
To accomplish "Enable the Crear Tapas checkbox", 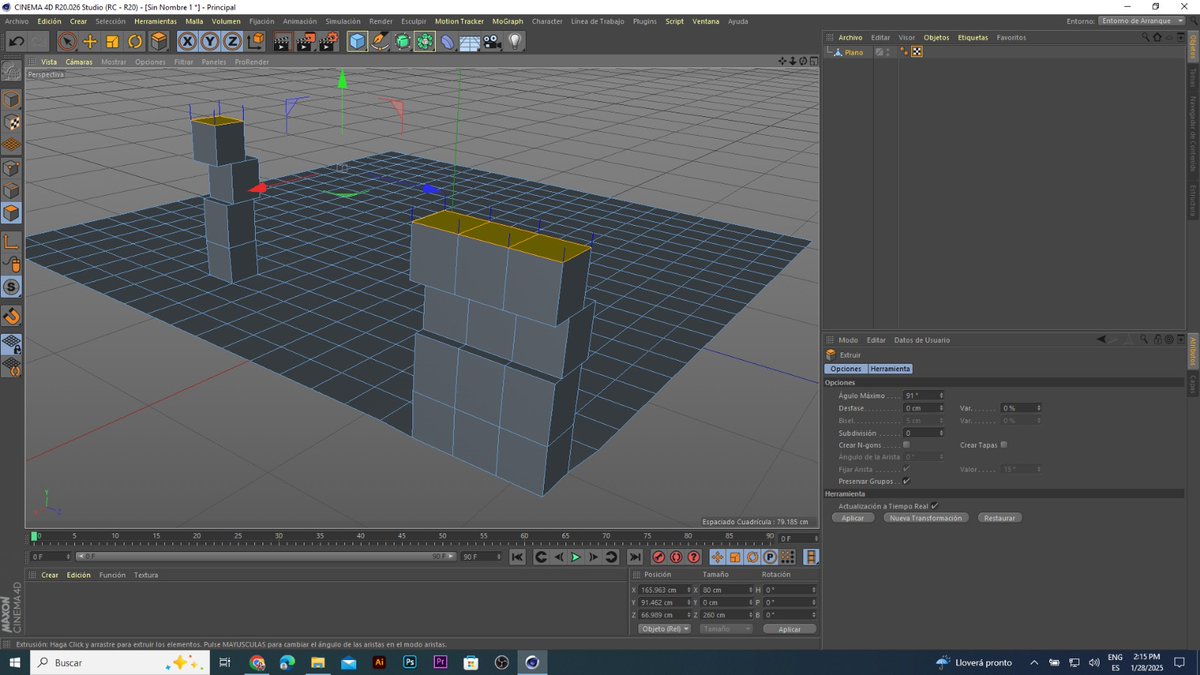I will 1003,445.
